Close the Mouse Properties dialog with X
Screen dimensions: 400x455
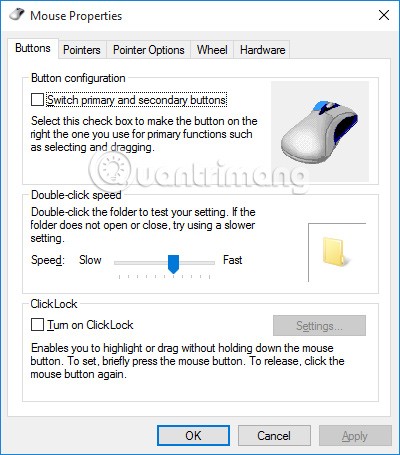[384, 15]
